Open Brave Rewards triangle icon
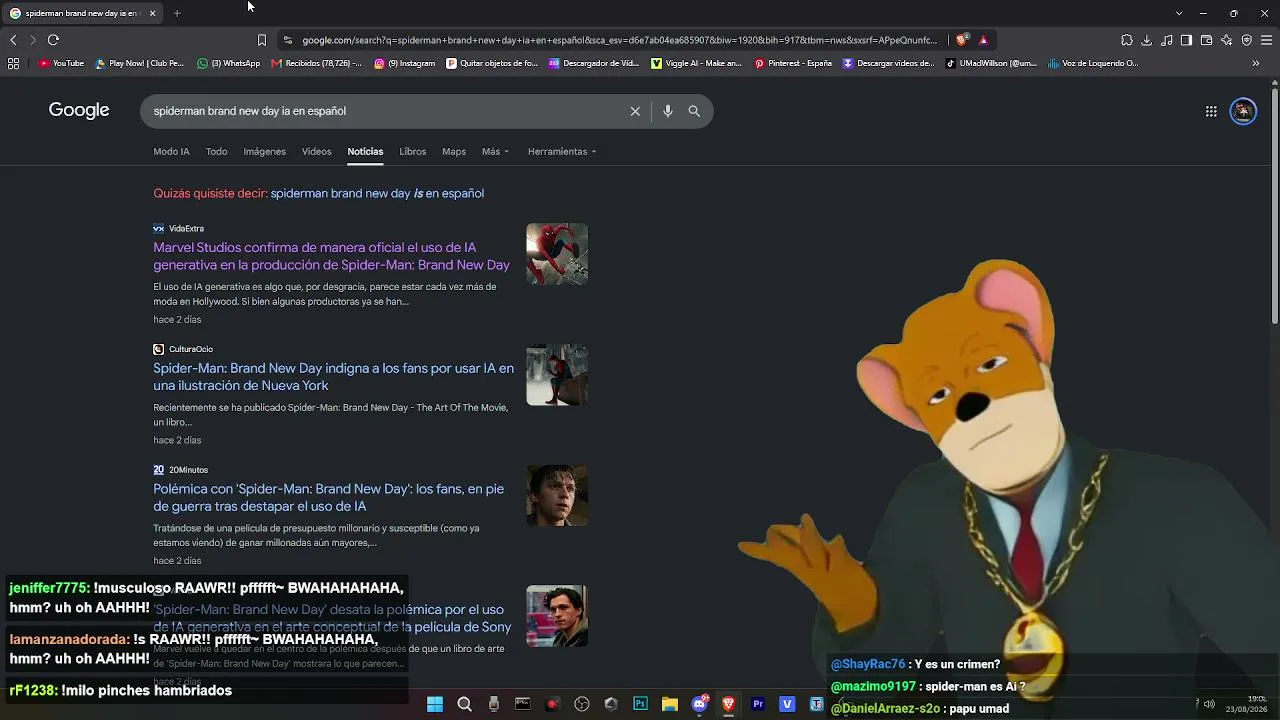 pos(983,40)
